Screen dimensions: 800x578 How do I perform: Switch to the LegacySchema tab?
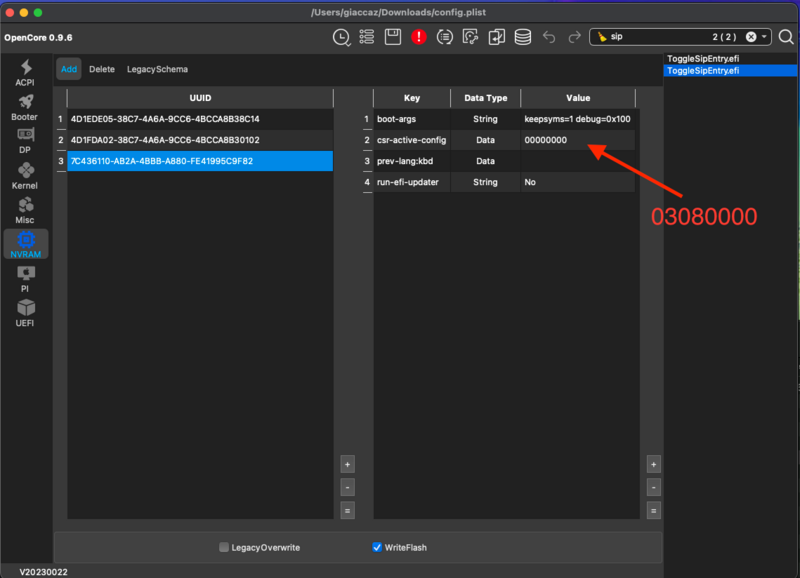click(157, 69)
